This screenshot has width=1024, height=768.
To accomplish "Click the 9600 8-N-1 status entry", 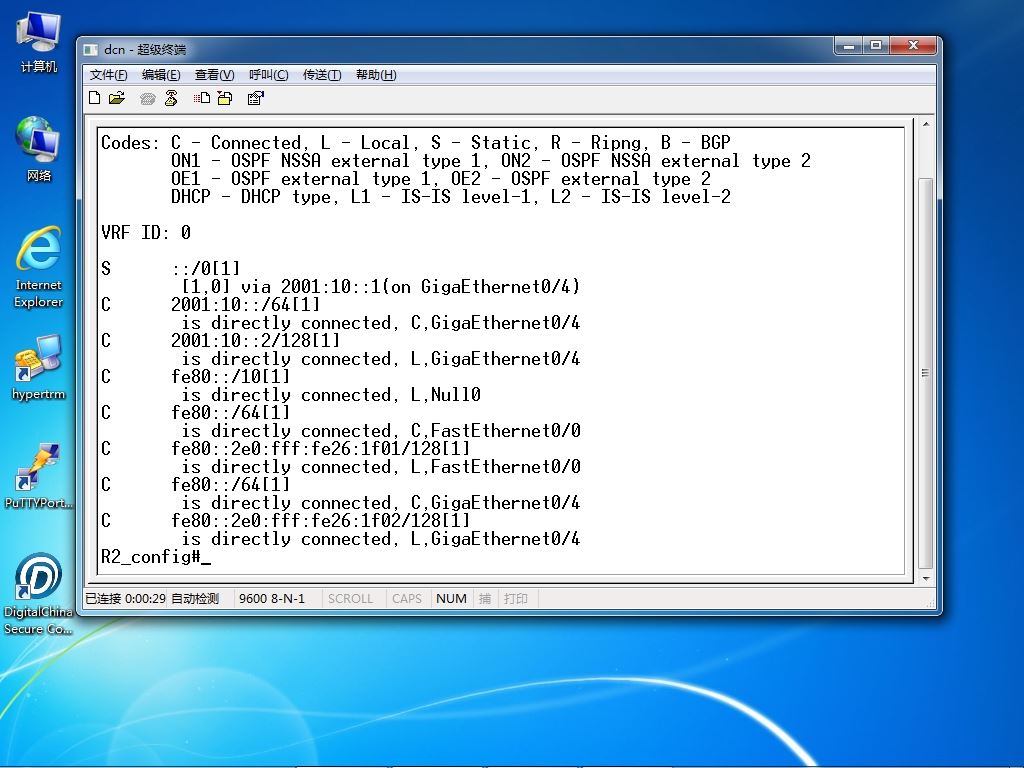I will tap(272, 599).
